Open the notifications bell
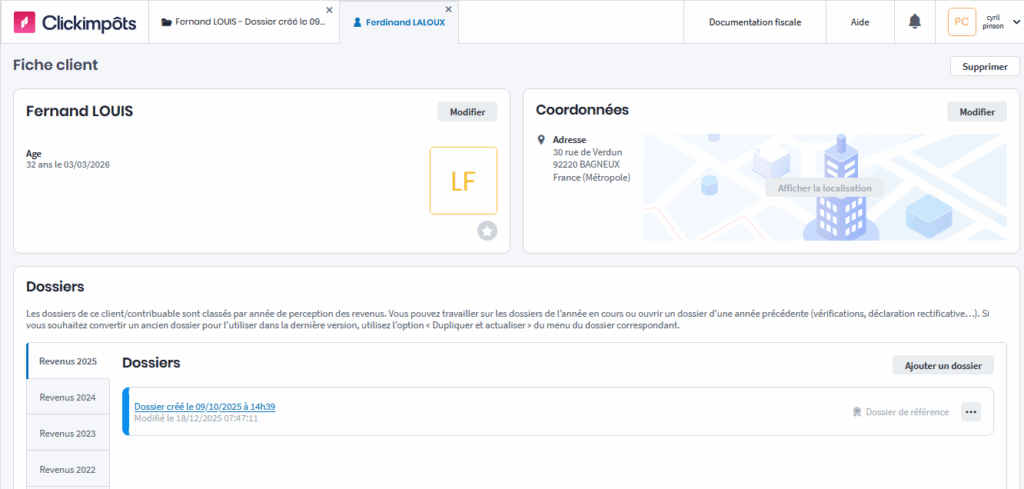Viewport: 1024px width, 489px height. (914, 22)
